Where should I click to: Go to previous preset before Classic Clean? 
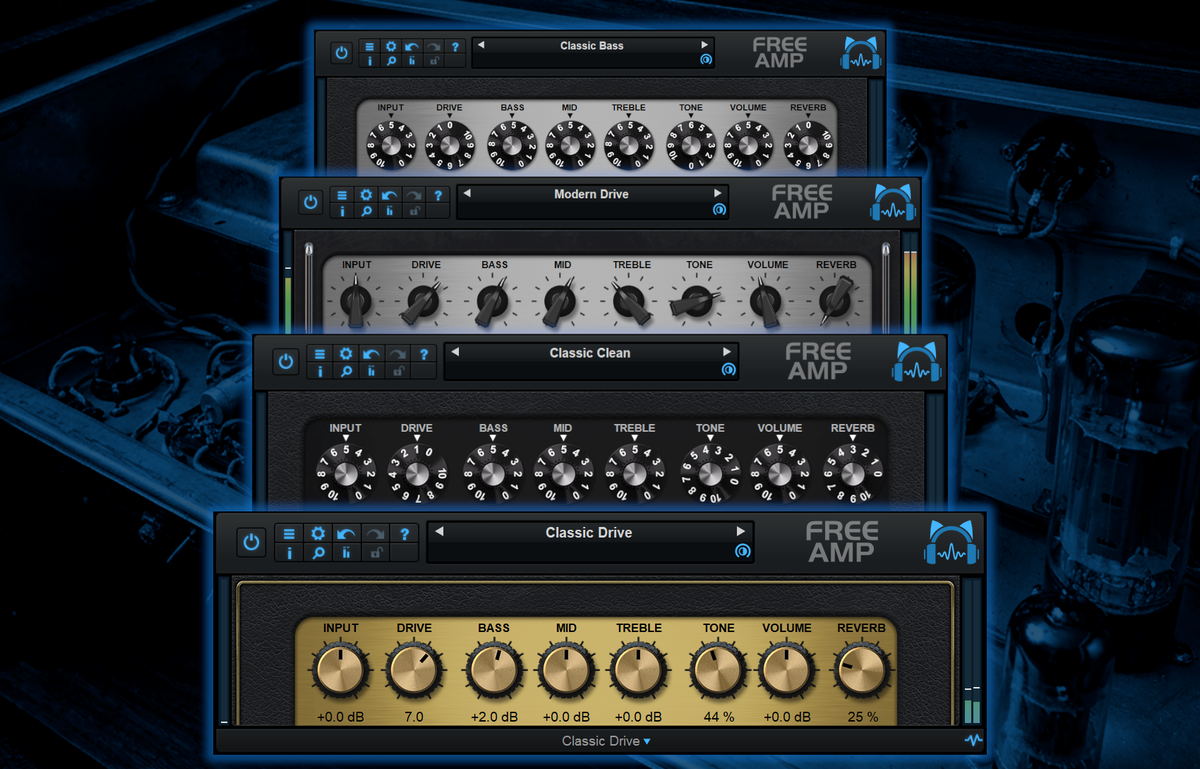click(x=455, y=353)
